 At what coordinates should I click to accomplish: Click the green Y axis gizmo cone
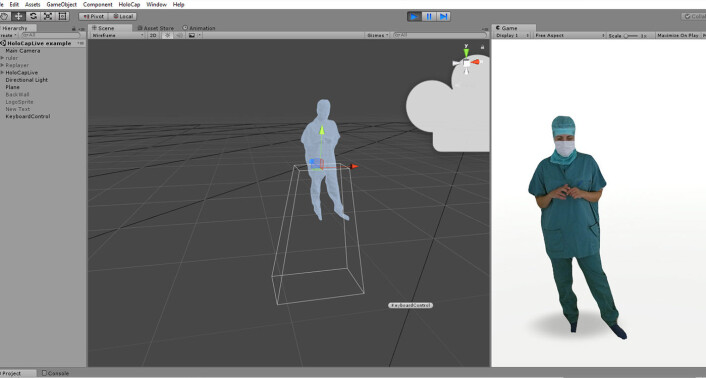tap(466, 52)
